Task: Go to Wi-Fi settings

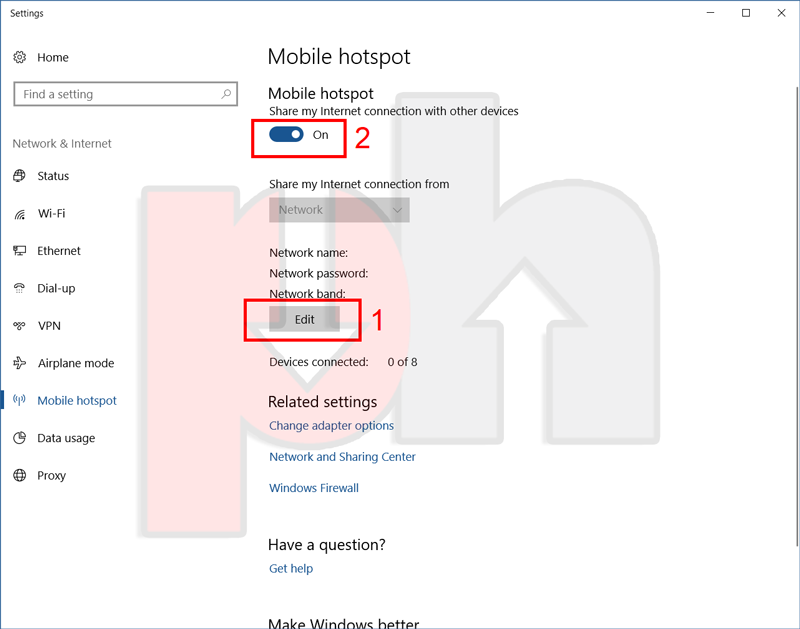Action: [x=52, y=214]
